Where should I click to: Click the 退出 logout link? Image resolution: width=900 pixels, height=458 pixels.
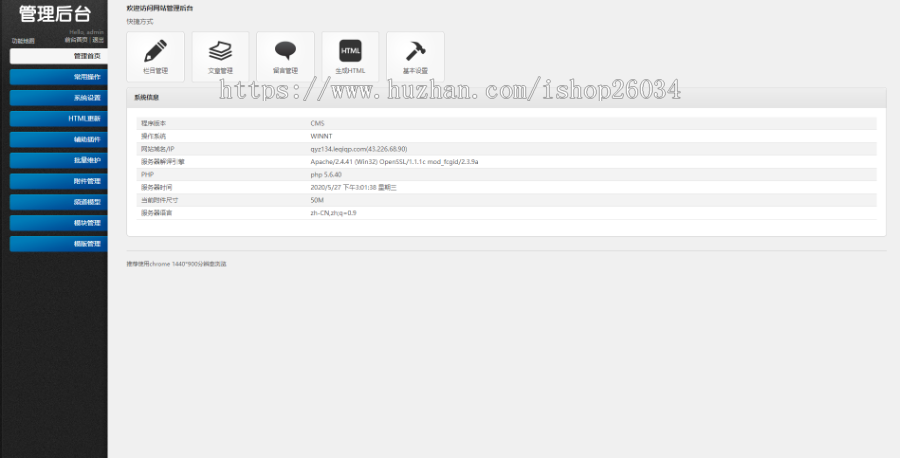[98, 40]
